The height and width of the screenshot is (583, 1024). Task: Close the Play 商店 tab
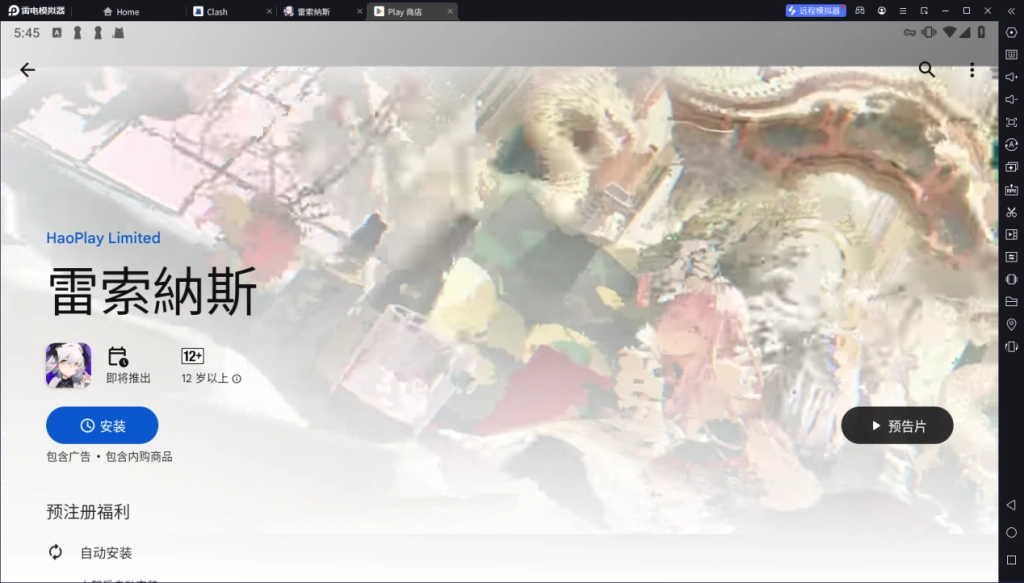(449, 11)
